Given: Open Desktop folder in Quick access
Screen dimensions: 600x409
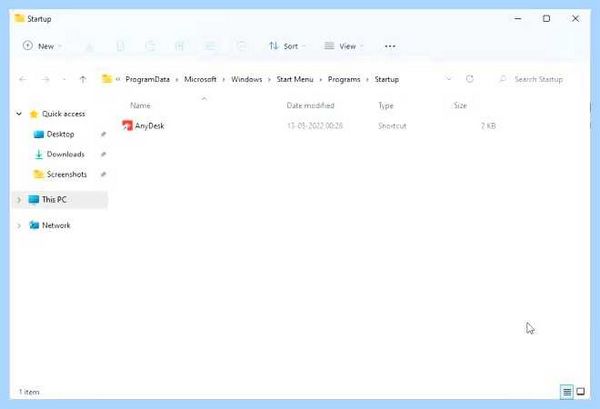Looking at the screenshot, I should (60, 134).
